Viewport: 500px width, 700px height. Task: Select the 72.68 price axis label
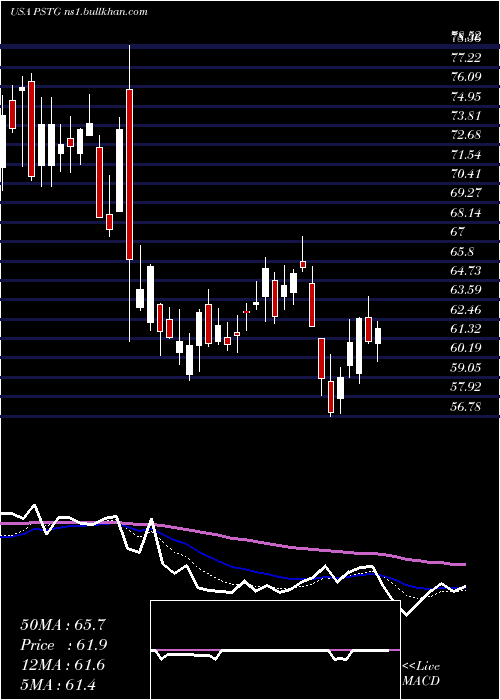(466, 135)
